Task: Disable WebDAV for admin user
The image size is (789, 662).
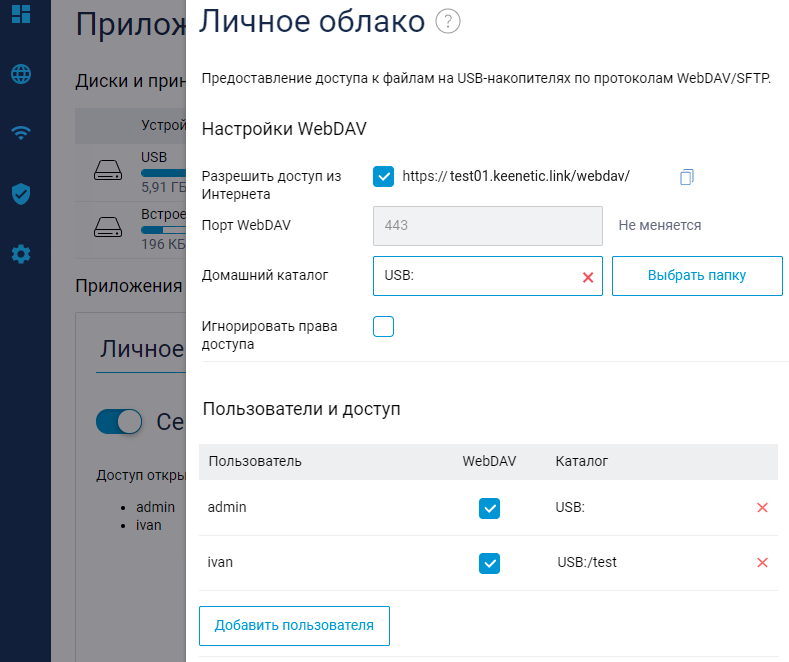Action: click(x=489, y=509)
